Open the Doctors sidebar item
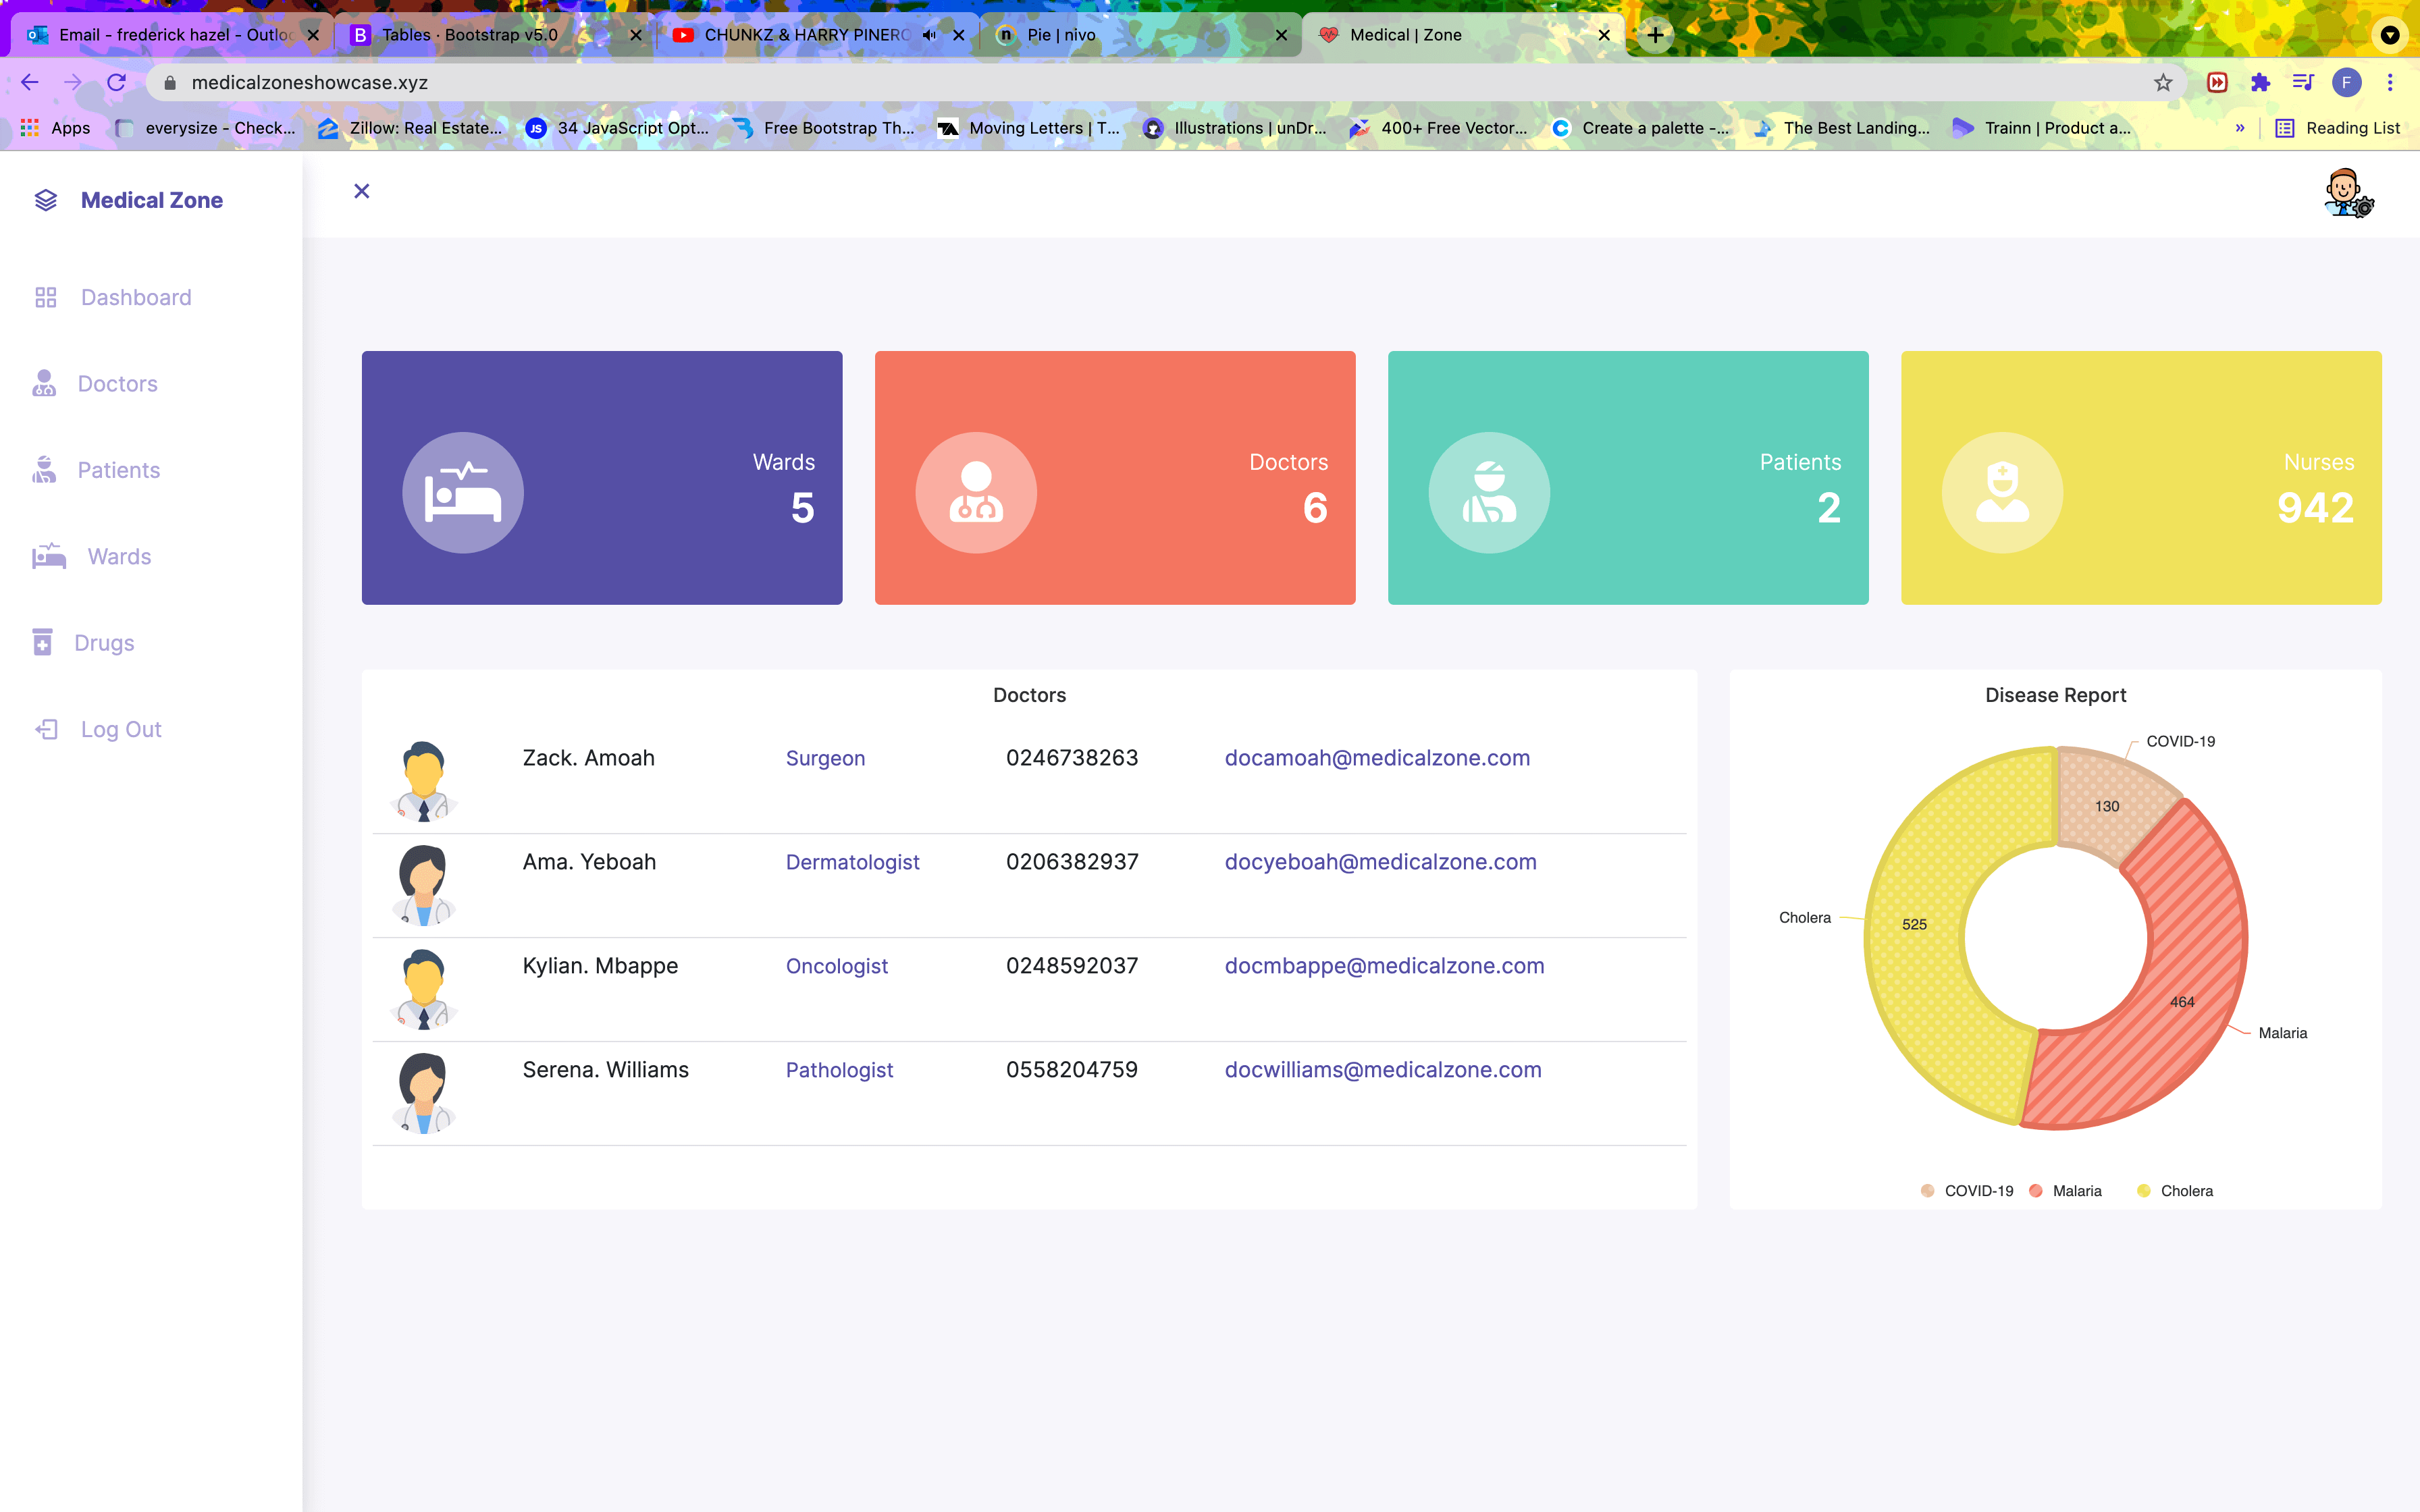Viewport: 2420px width, 1512px height. tap(117, 384)
